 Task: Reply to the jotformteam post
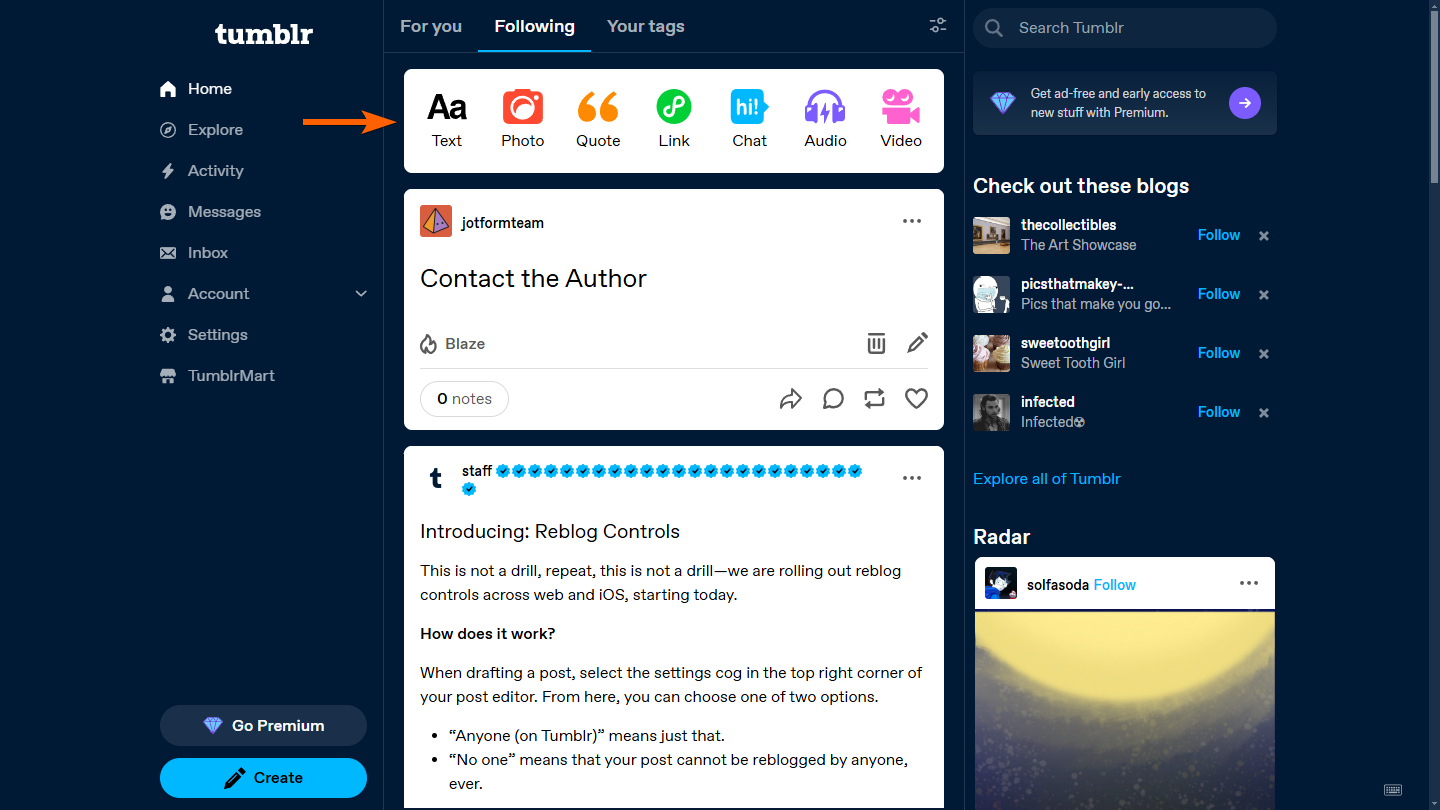833,399
